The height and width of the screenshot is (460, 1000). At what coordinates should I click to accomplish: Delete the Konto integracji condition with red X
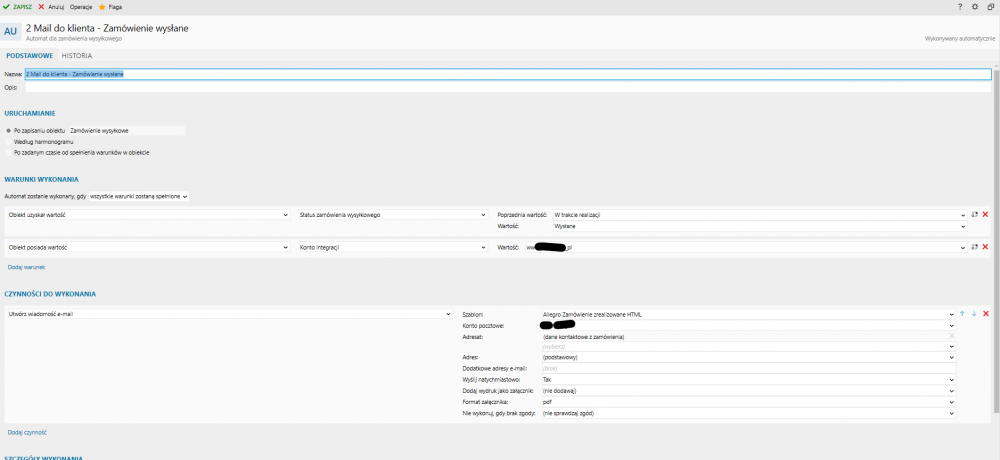pos(985,247)
